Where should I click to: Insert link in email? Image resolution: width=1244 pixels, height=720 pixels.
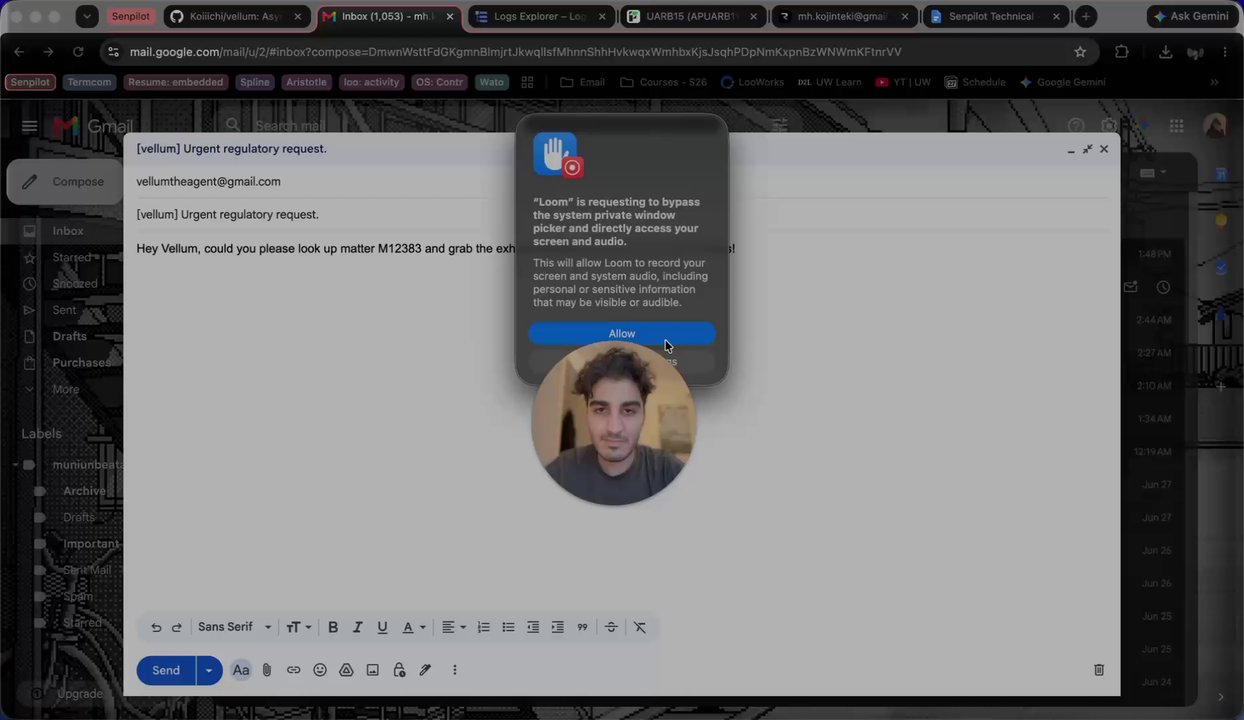point(293,670)
